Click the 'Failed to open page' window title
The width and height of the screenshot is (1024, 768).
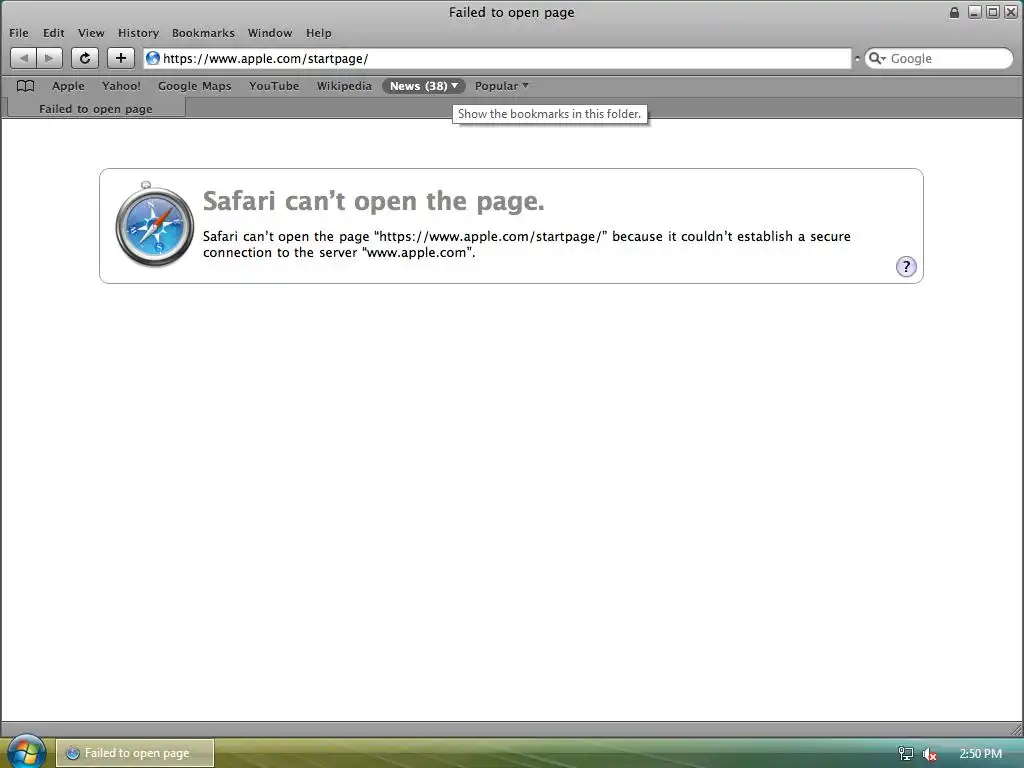pyautogui.click(x=511, y=12)
